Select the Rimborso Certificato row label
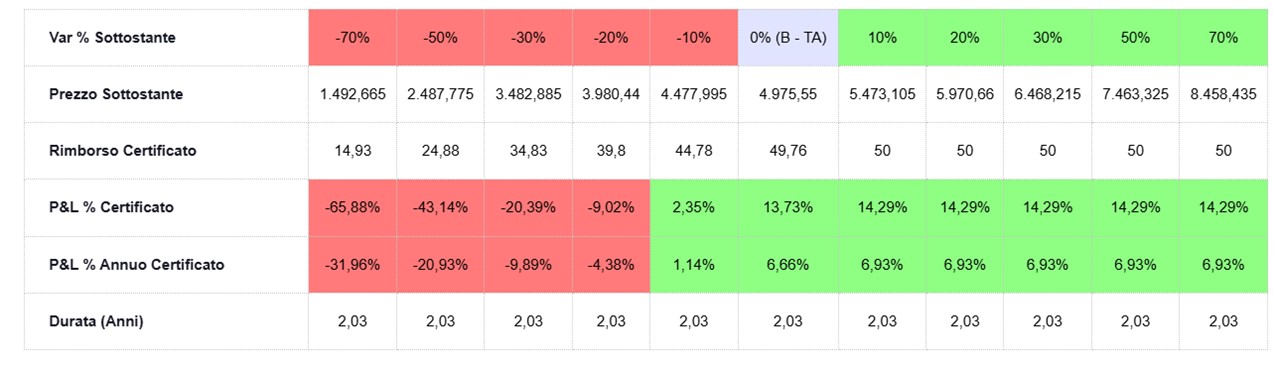Image resolution: width=1274 pixels, height=368 pixels. pyautogui.click(x=123, y=151)
